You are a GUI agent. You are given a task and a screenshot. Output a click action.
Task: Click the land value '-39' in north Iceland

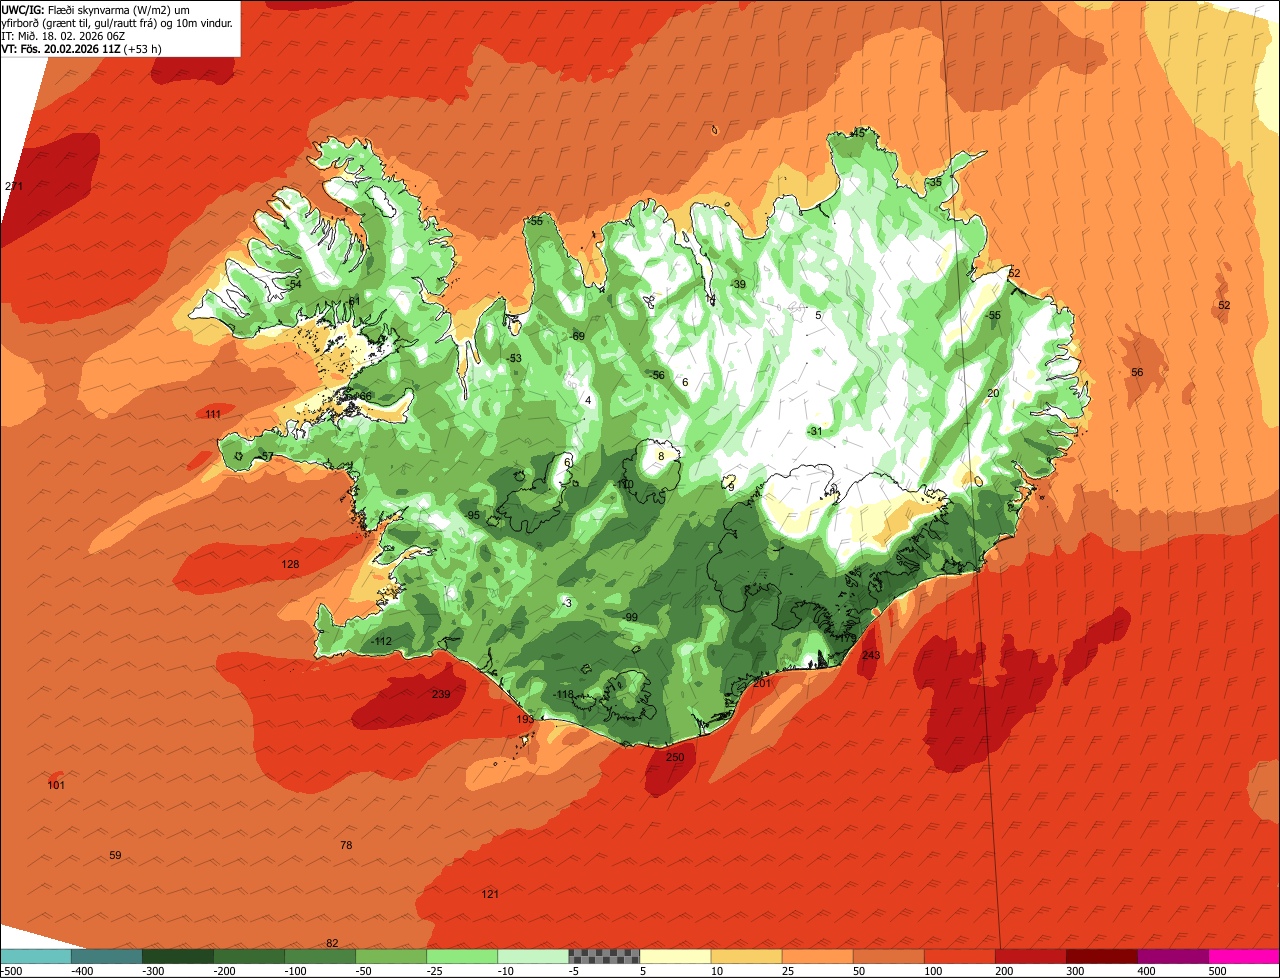pyautogui.click(x=738, y=285)
